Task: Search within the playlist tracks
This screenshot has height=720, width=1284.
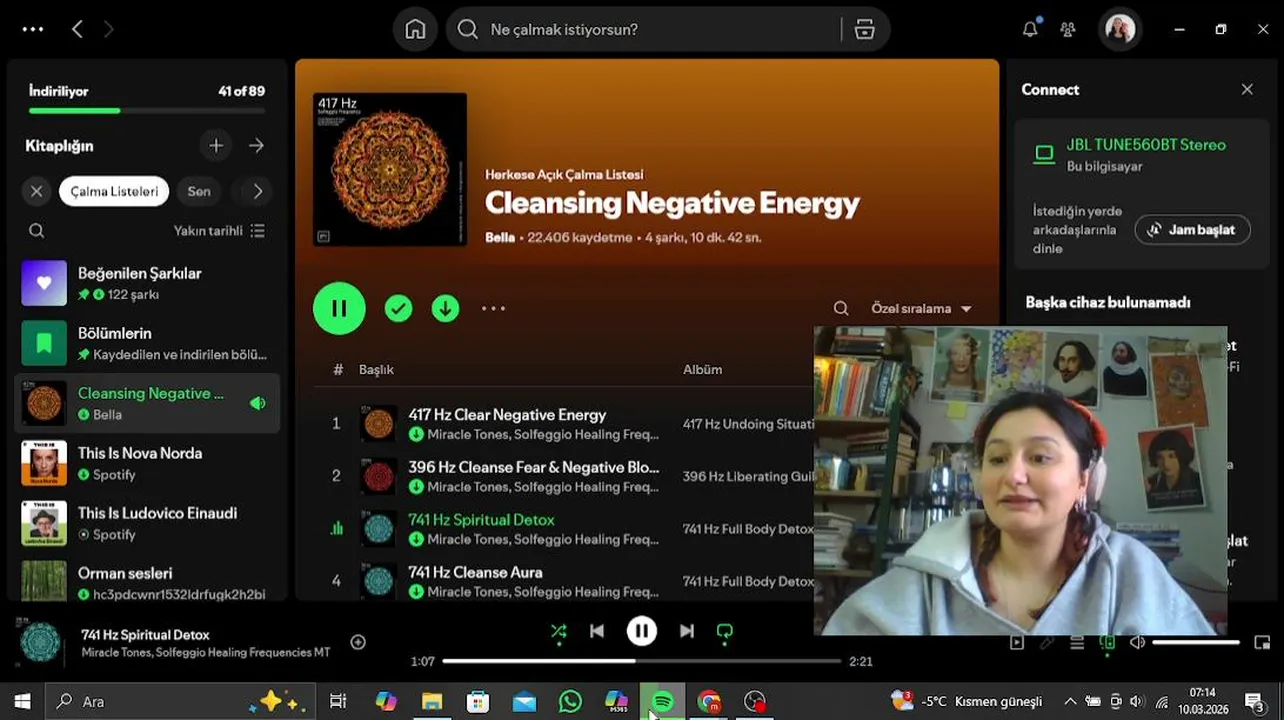Action: point(841,308)
